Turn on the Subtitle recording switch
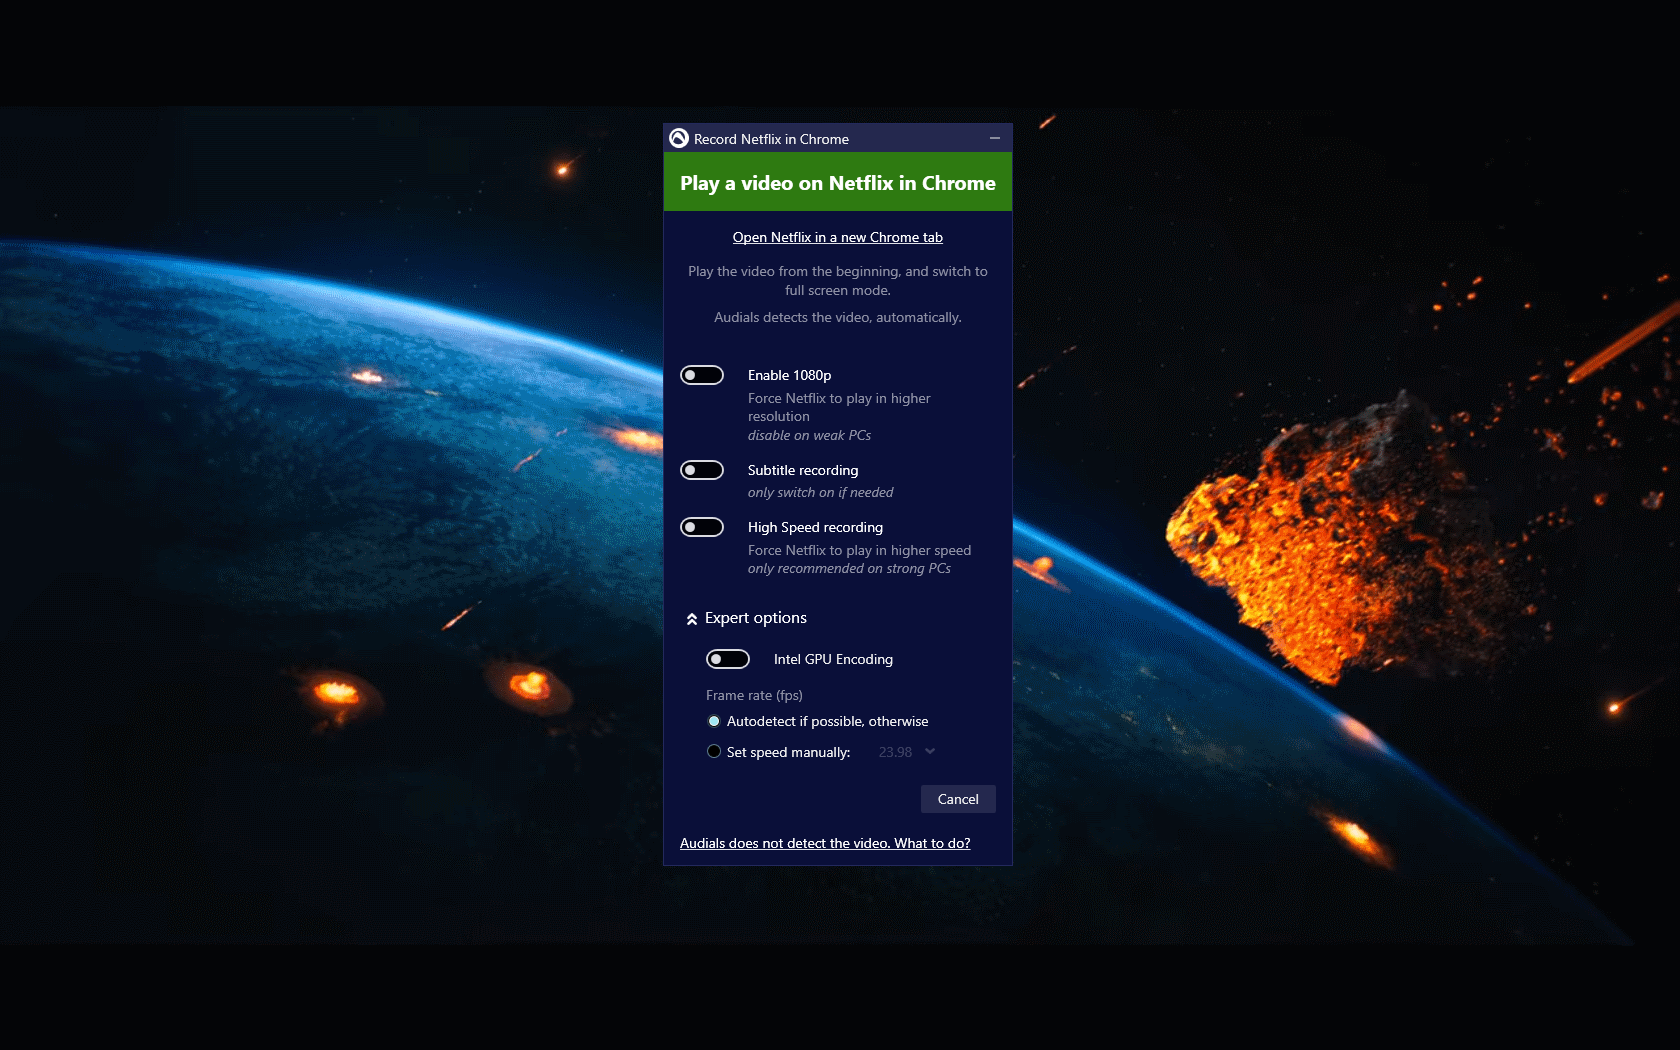This screenshot has width=1680, height=1050. point(702,470)
